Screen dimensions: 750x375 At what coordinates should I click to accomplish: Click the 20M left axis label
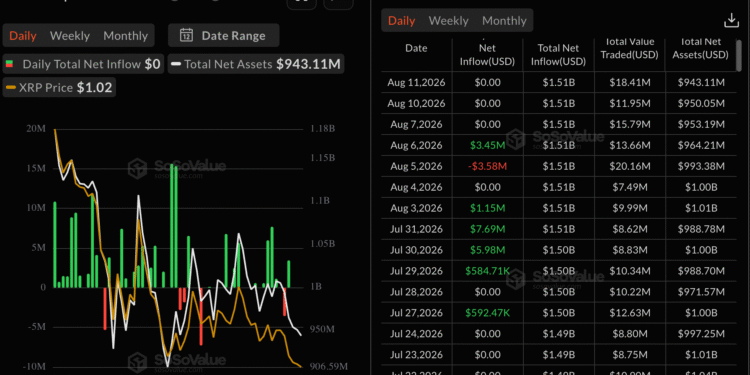36,129
